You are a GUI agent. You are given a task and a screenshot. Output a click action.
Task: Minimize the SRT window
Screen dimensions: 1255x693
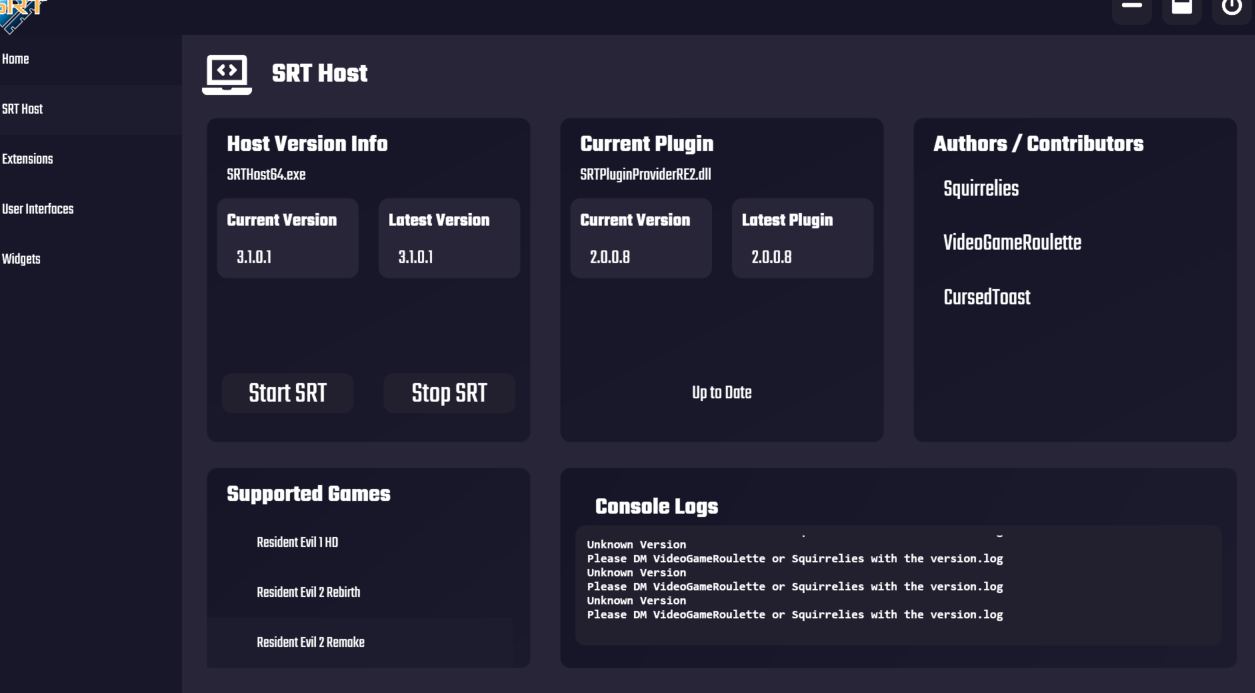[x=1131, y=7]
